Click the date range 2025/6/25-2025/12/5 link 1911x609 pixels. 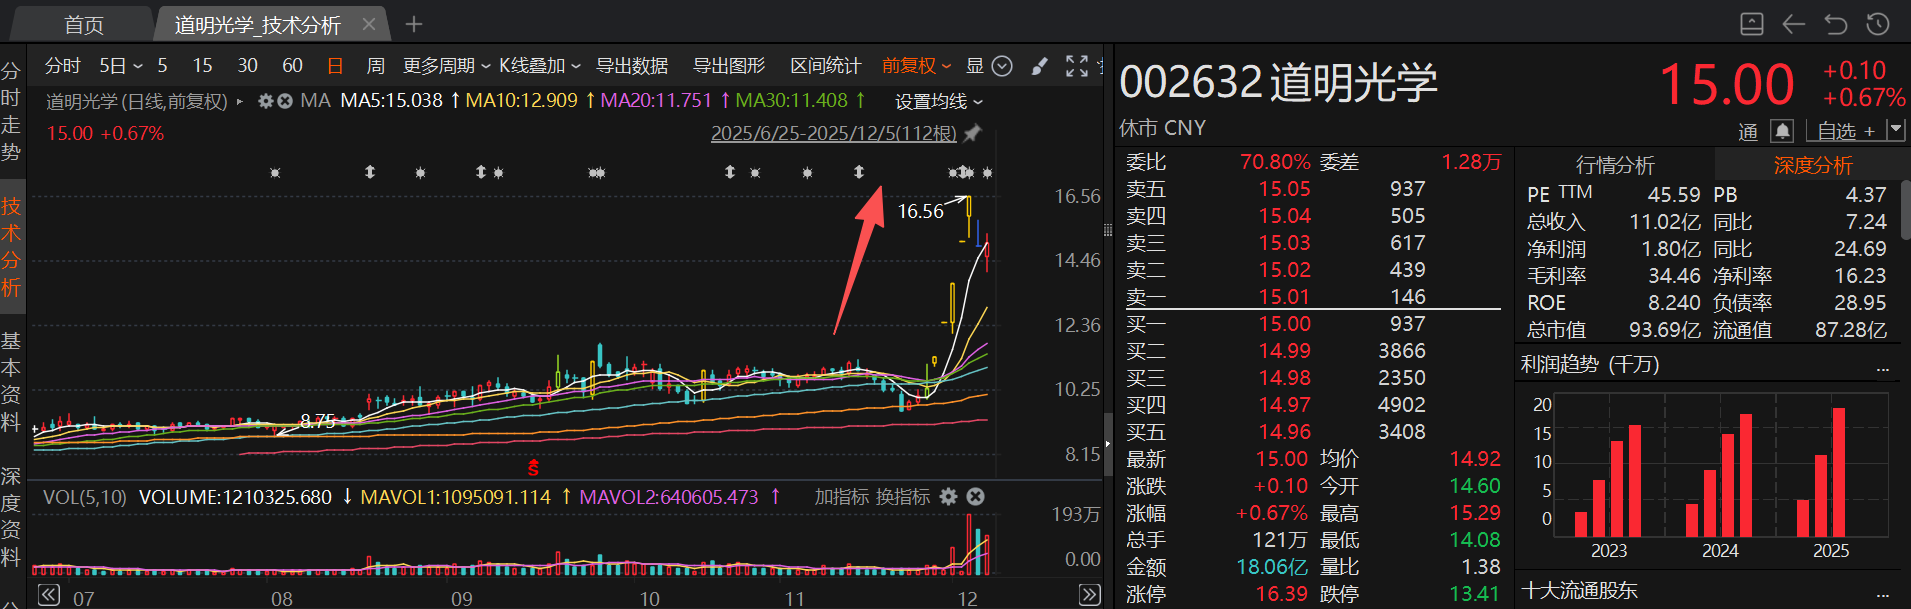834,133
